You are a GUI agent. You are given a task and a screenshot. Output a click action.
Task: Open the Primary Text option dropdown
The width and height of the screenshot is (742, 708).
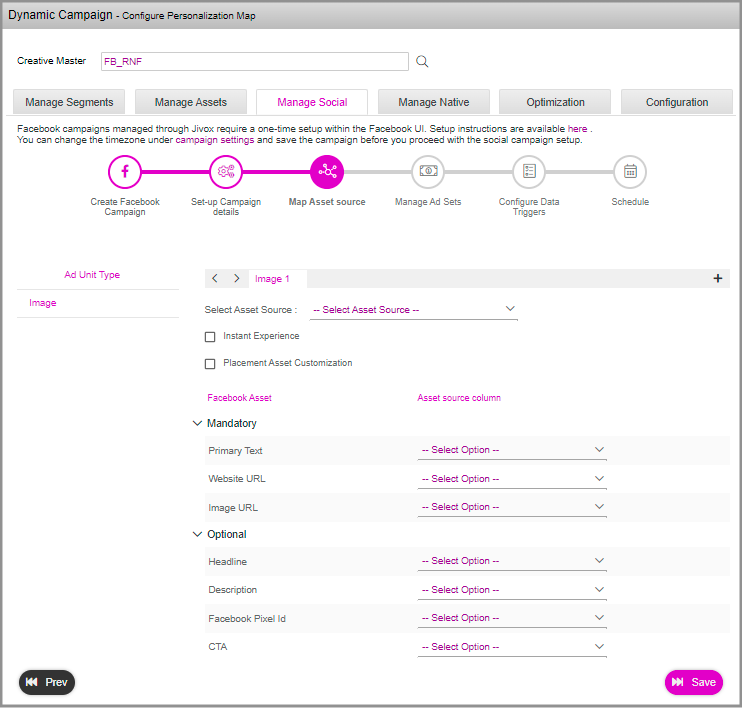pos(512,450)
